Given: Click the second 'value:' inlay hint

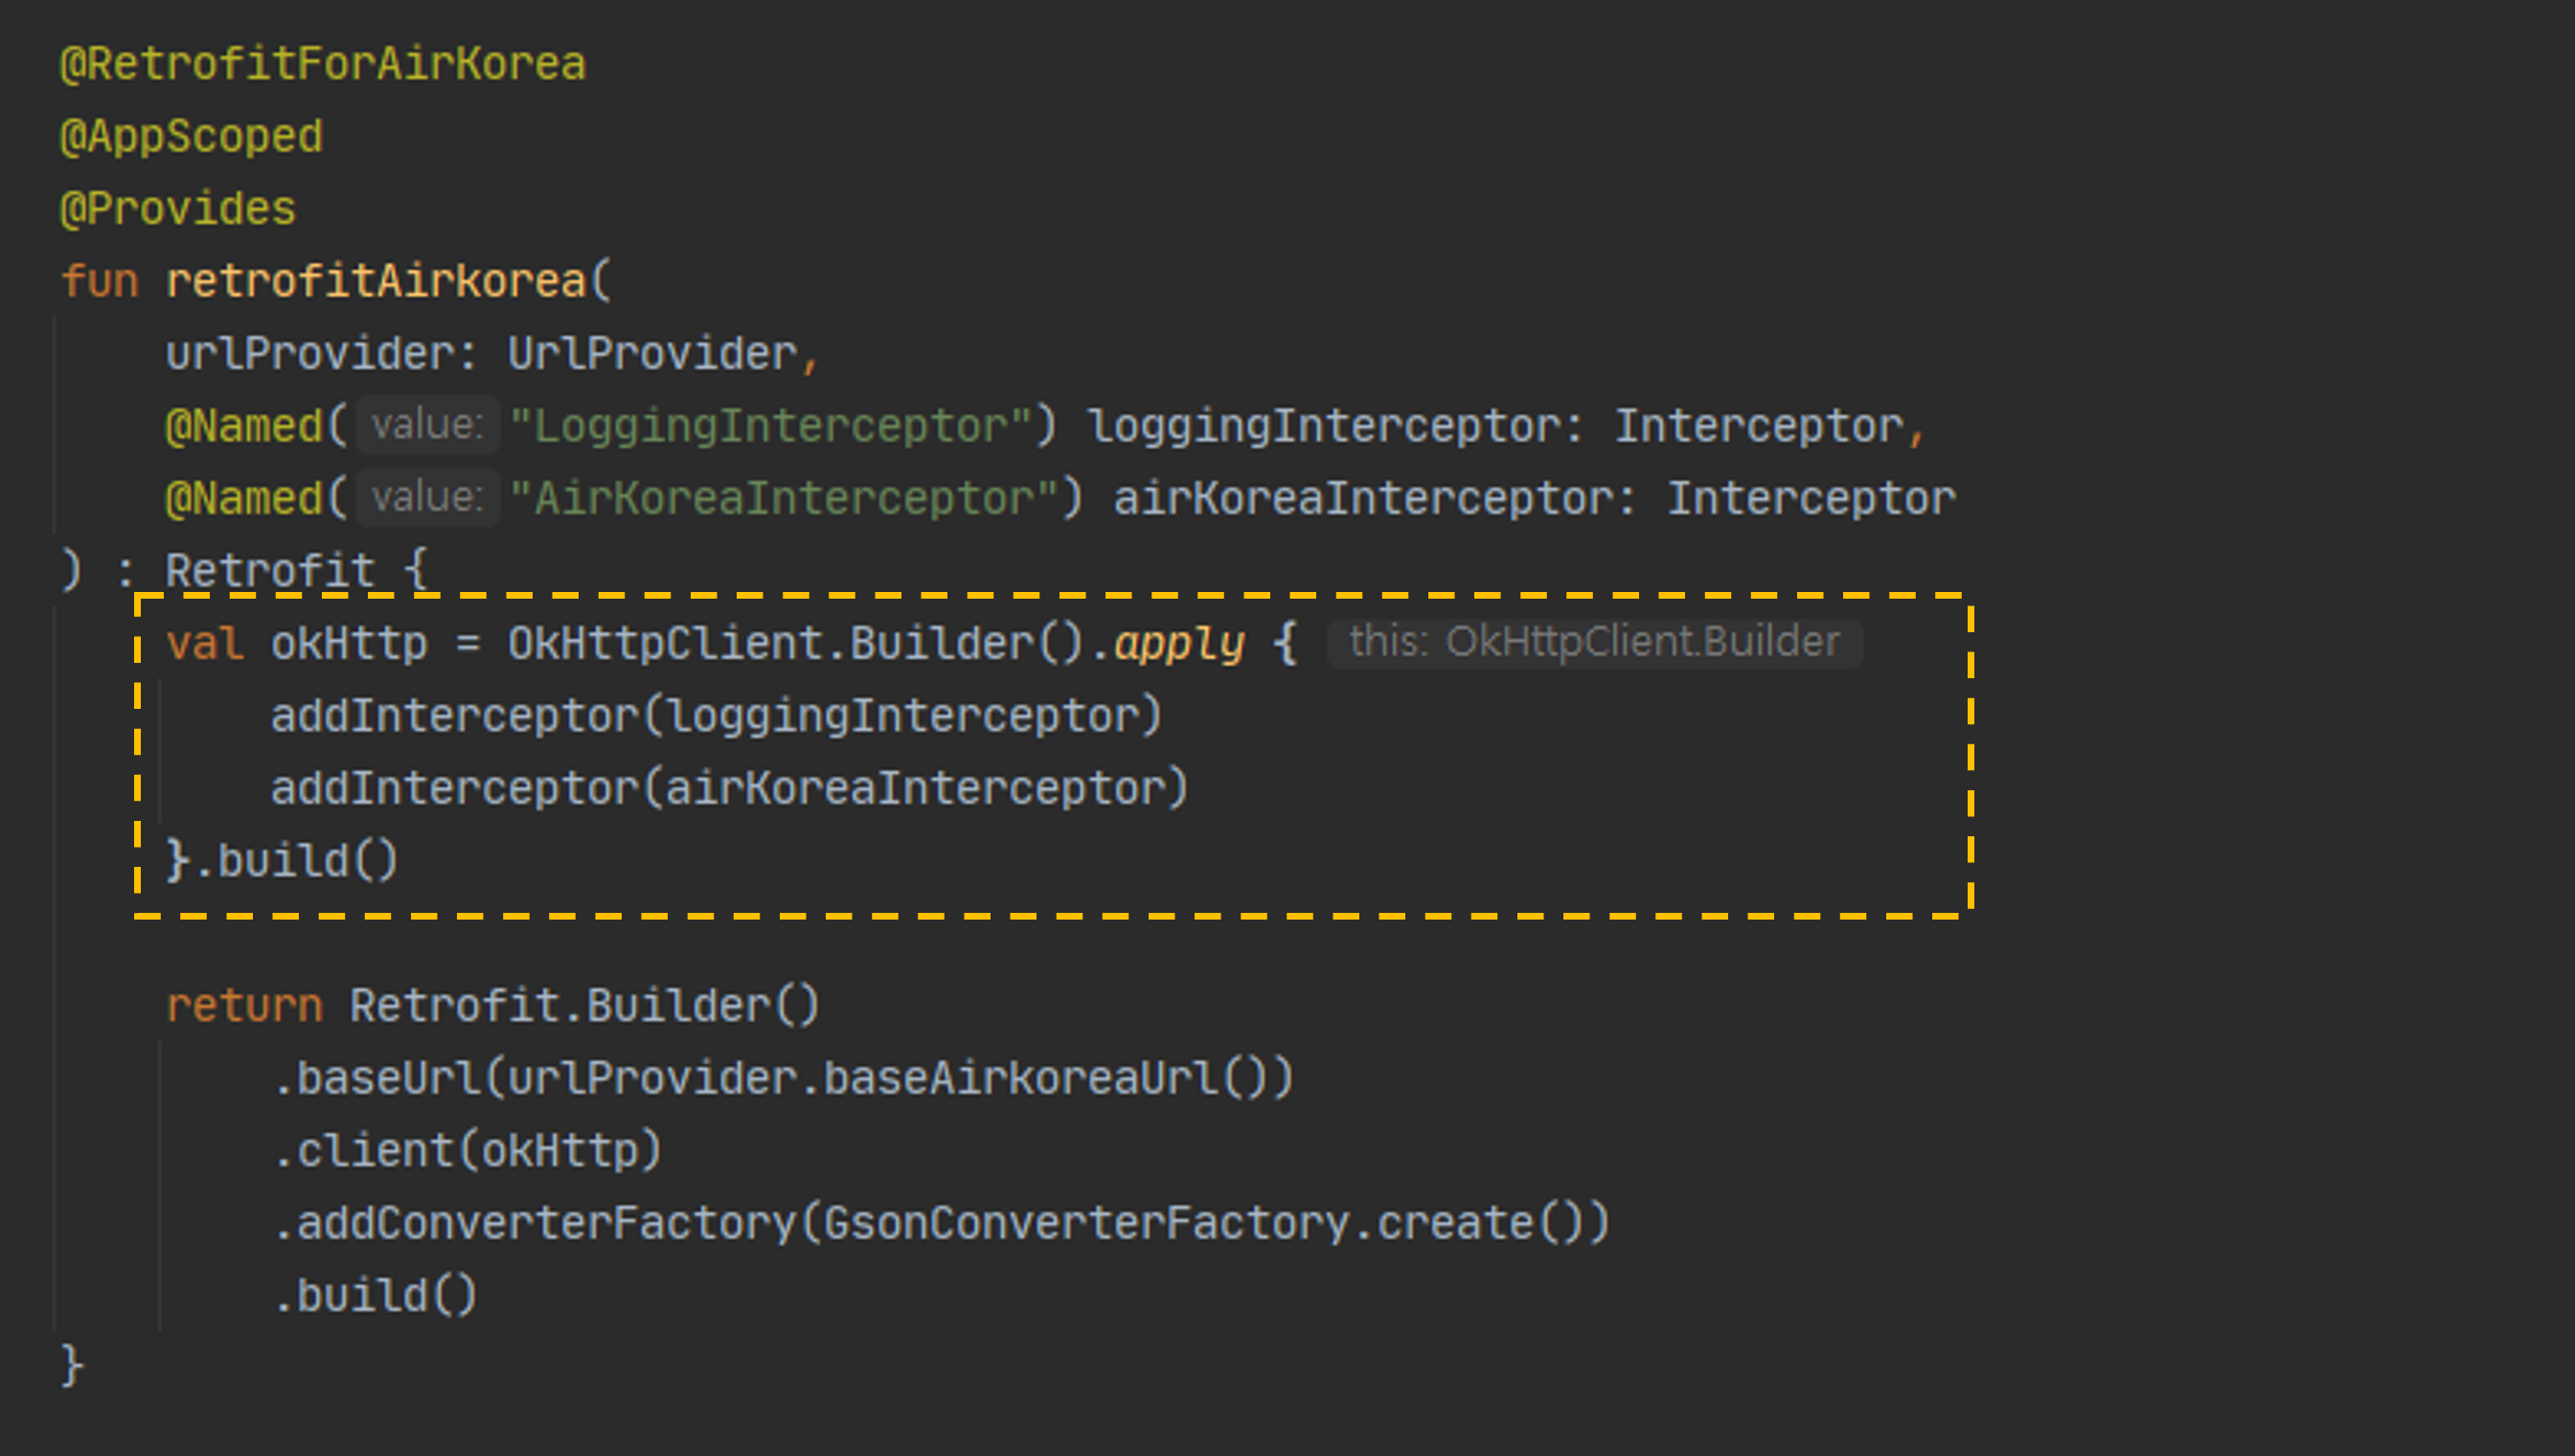Looking at the screenshot, I should click(x=427, y=498).
